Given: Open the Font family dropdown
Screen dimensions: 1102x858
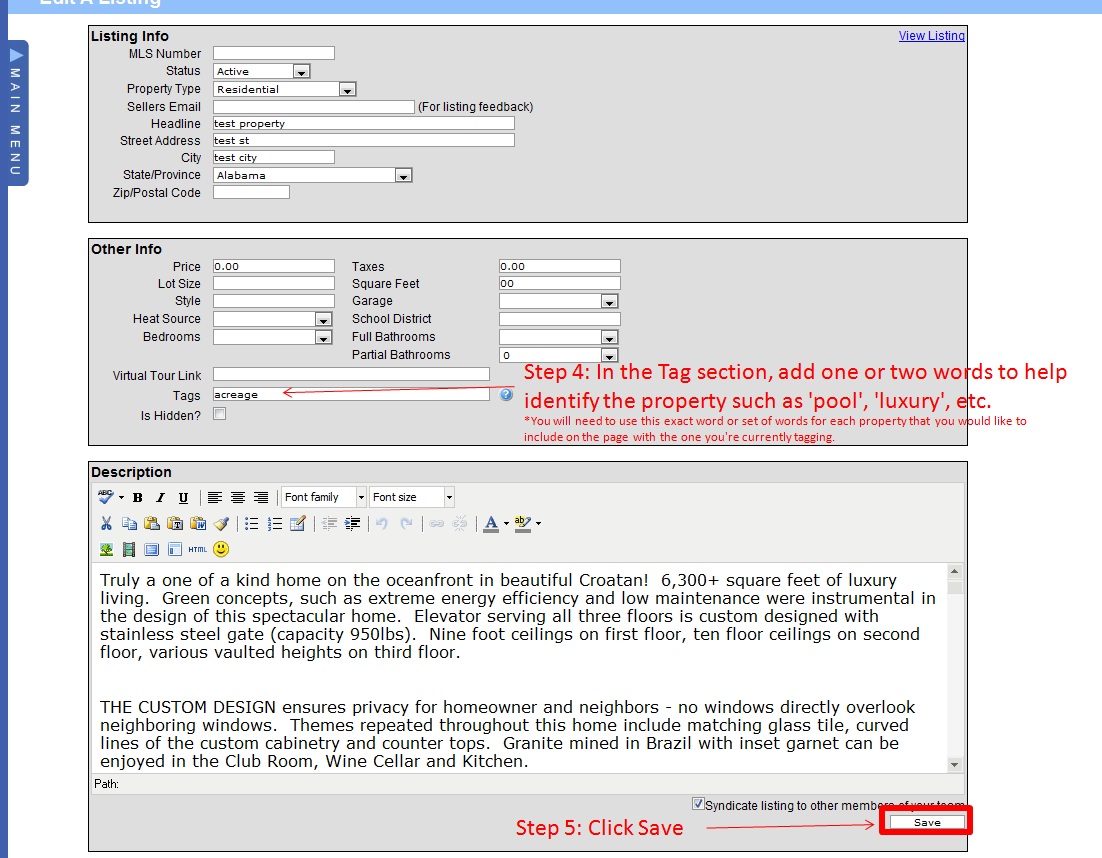Looking at the screenshot, I should tap(324, 498).
